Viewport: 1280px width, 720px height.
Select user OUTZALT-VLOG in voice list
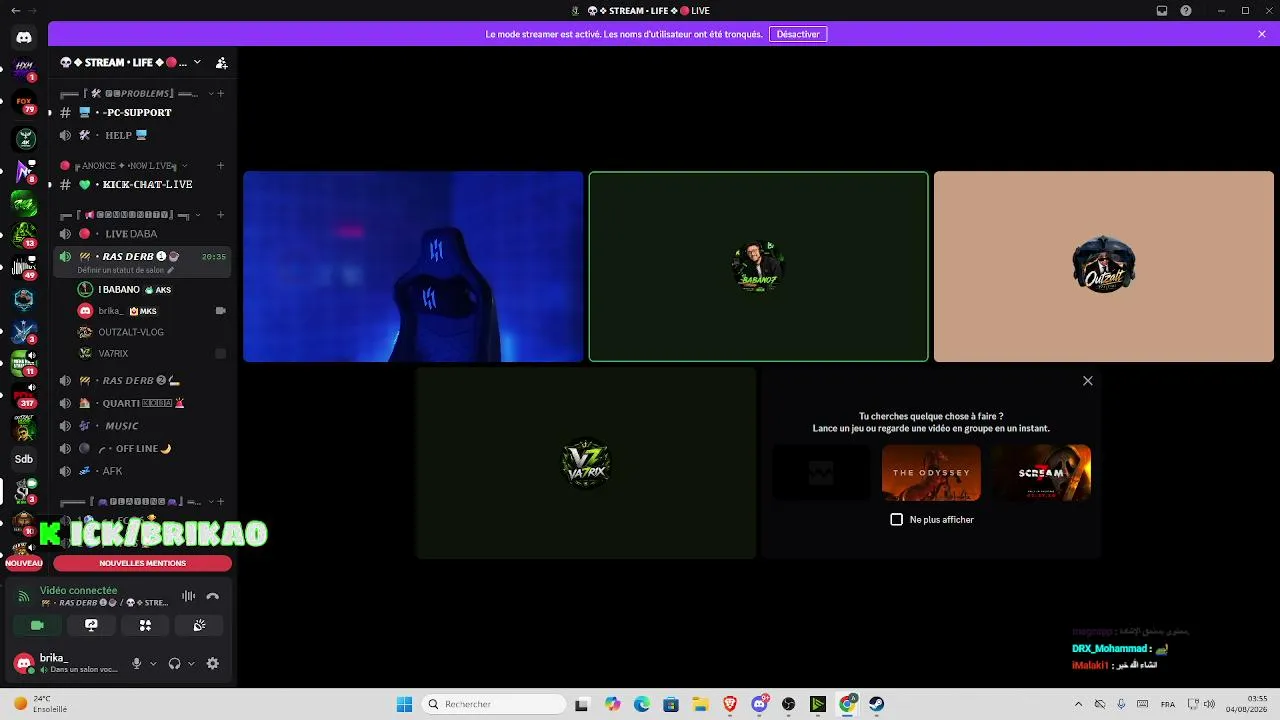(152, 332)
